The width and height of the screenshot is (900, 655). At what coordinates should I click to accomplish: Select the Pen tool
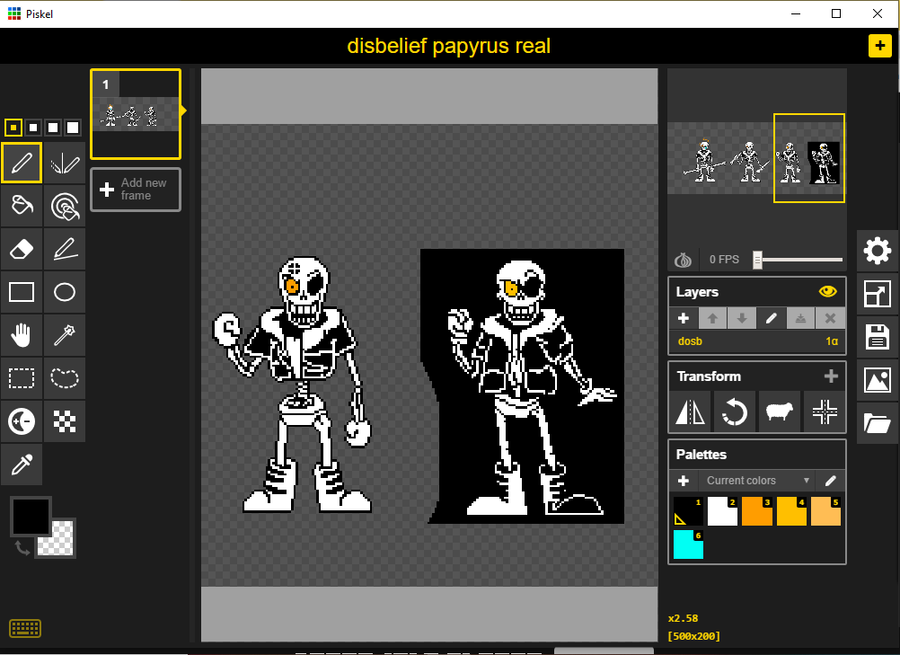click(x=22, y=163)
